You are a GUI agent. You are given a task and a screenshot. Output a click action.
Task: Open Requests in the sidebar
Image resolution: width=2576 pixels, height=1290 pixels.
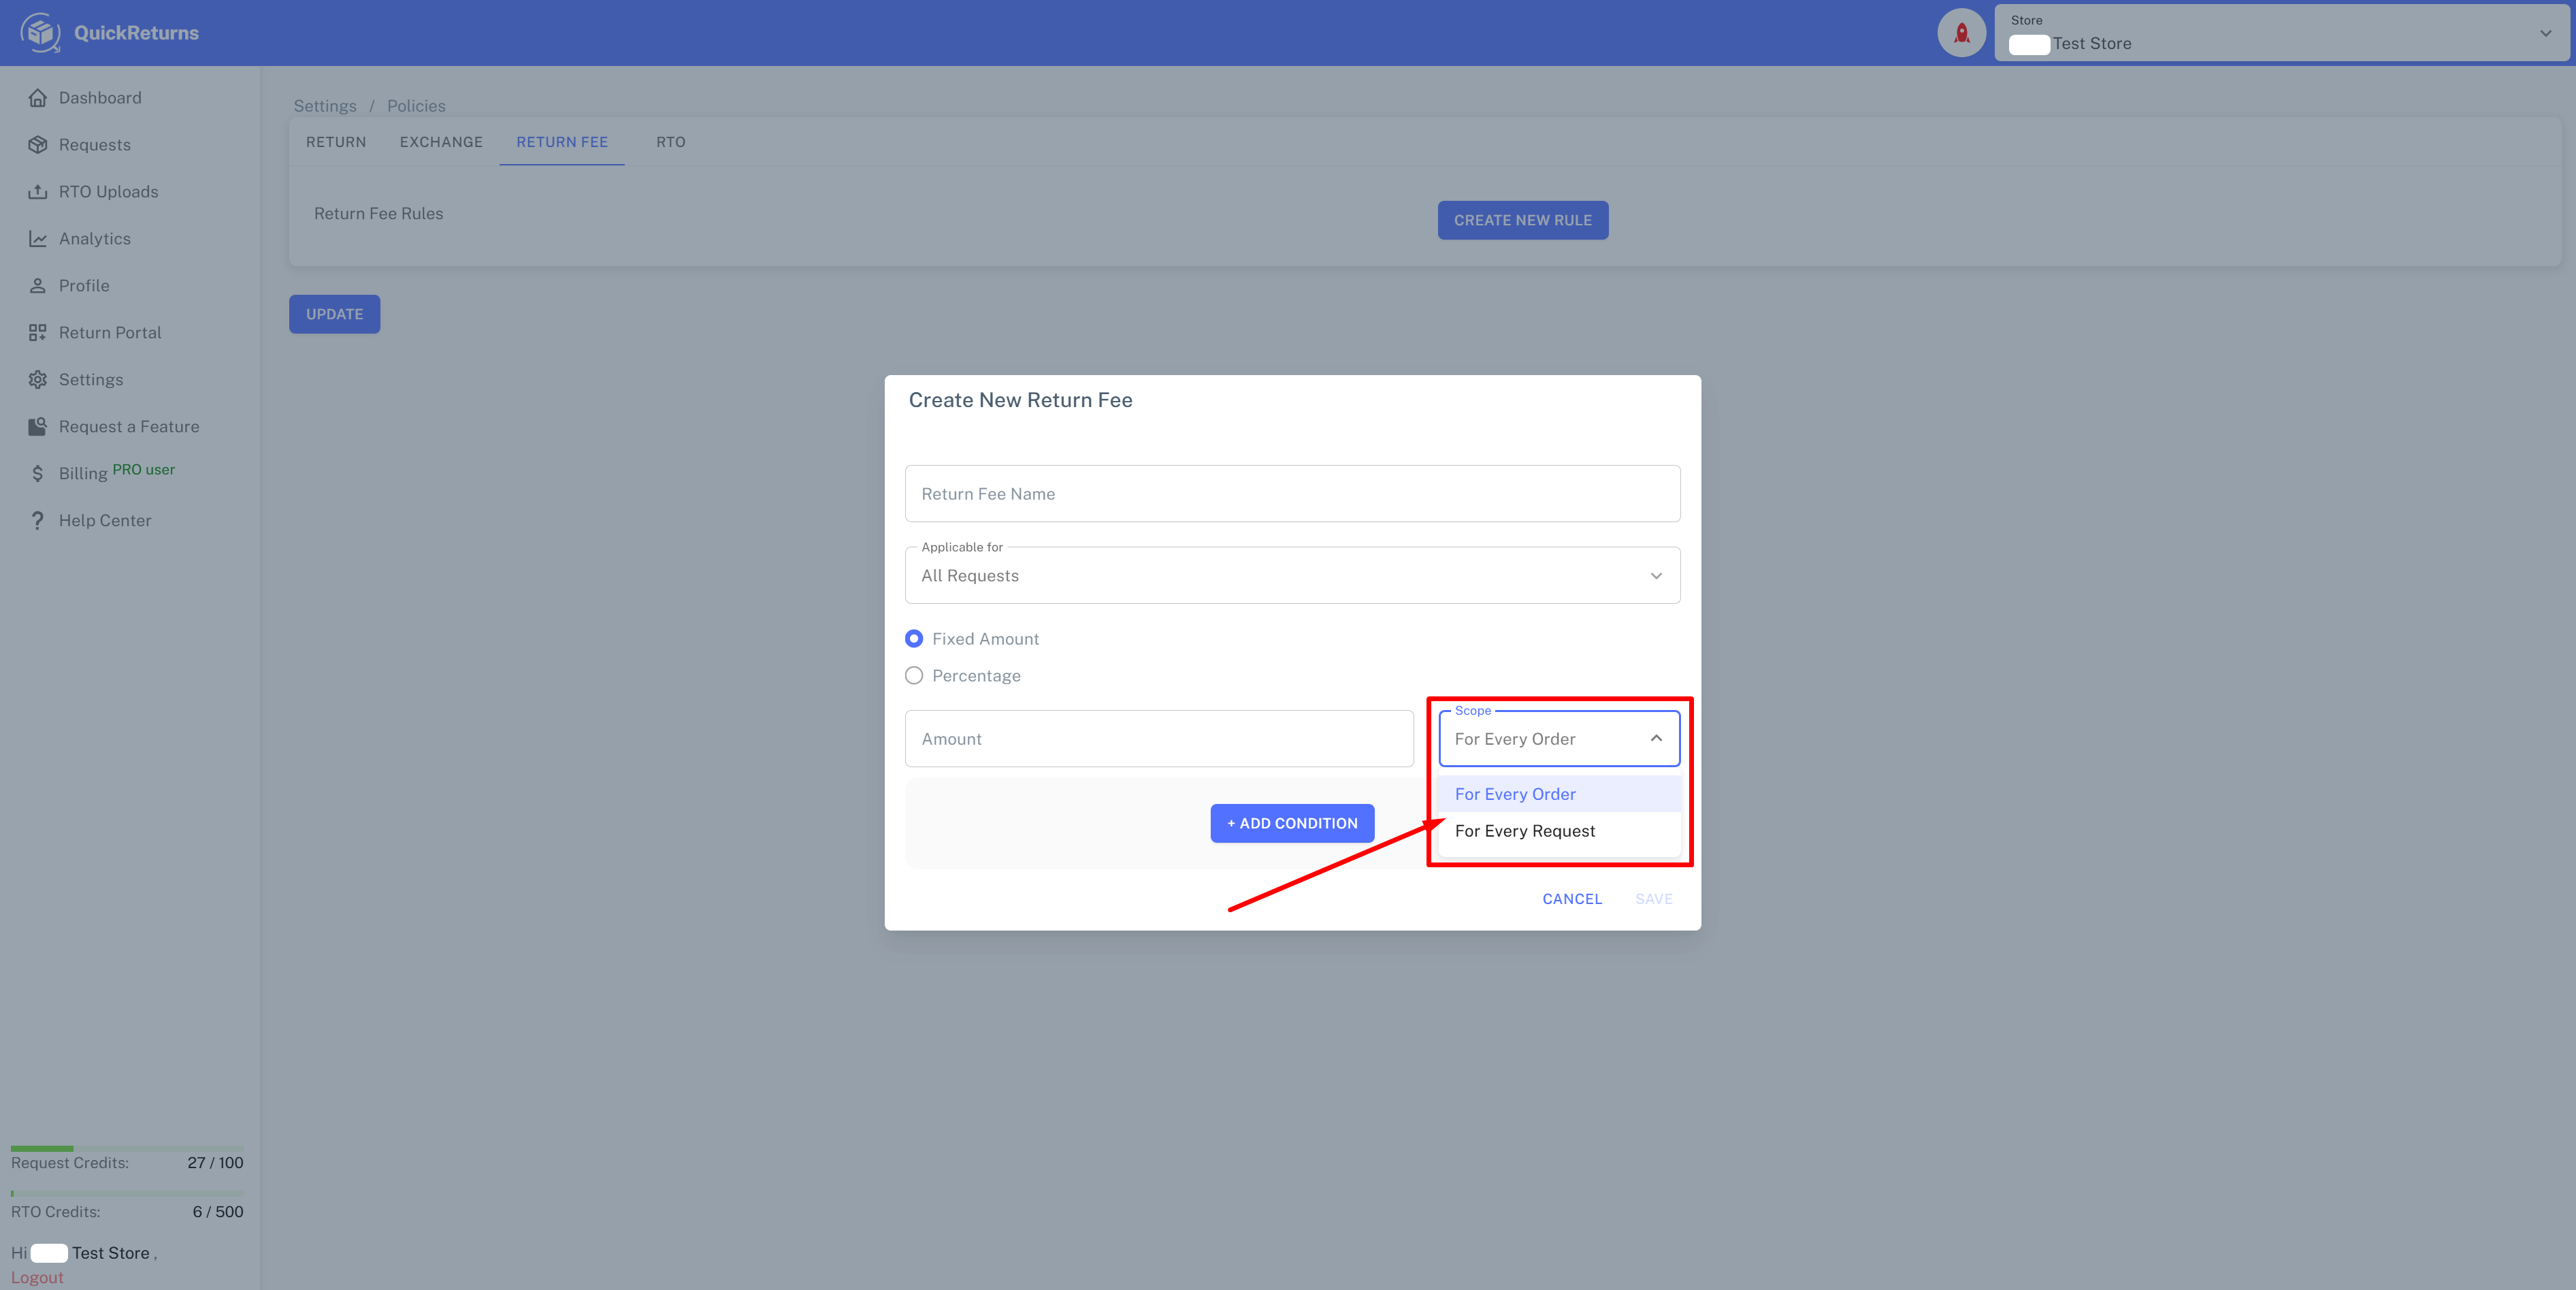click(95, 145)
